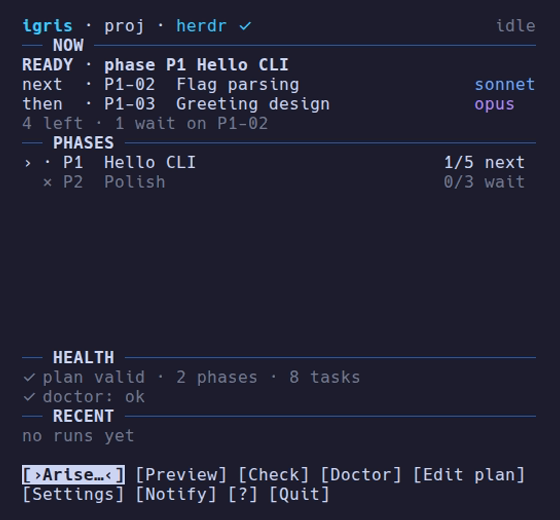Click the 1/5 next progress value
Screen dimensions: 560x520
(484, 162)
